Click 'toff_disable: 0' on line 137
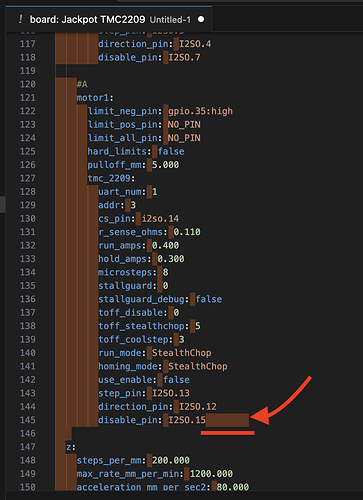363x500 pixels. [139, 312]
